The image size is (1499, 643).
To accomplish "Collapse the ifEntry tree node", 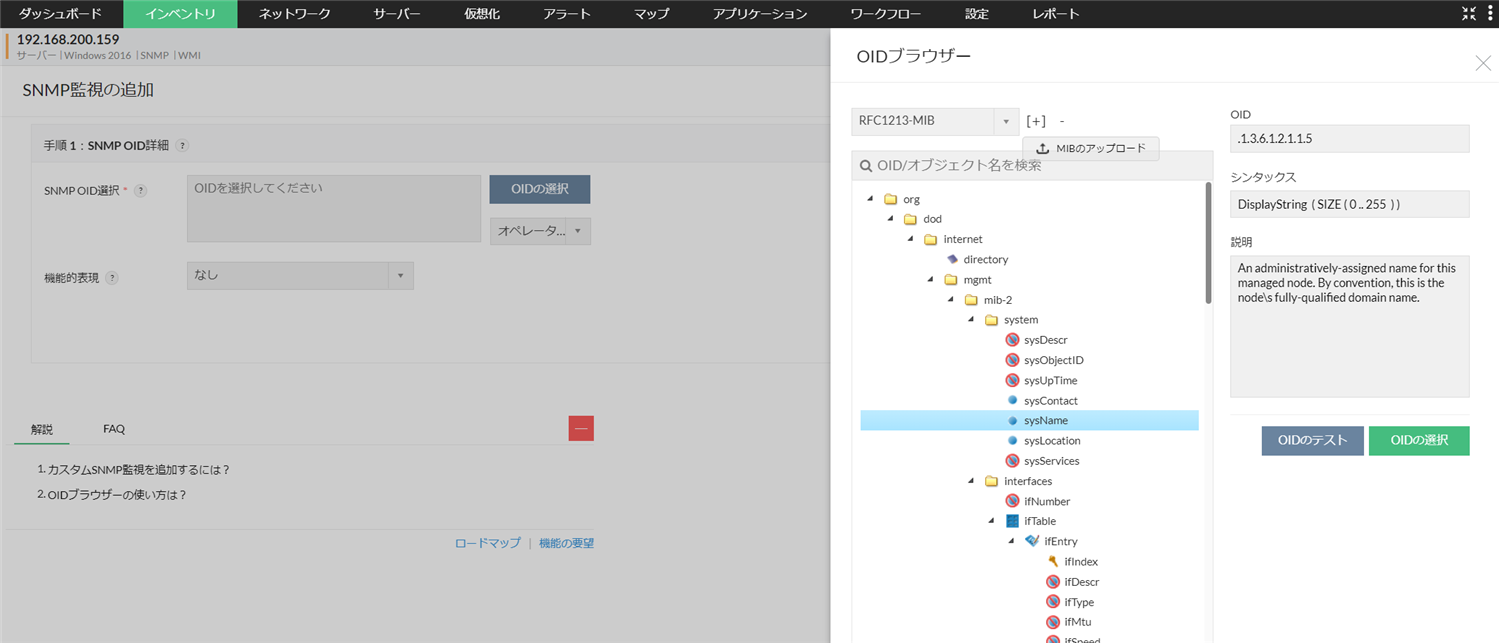I will pyautogui.click(x=1012, y=541).
